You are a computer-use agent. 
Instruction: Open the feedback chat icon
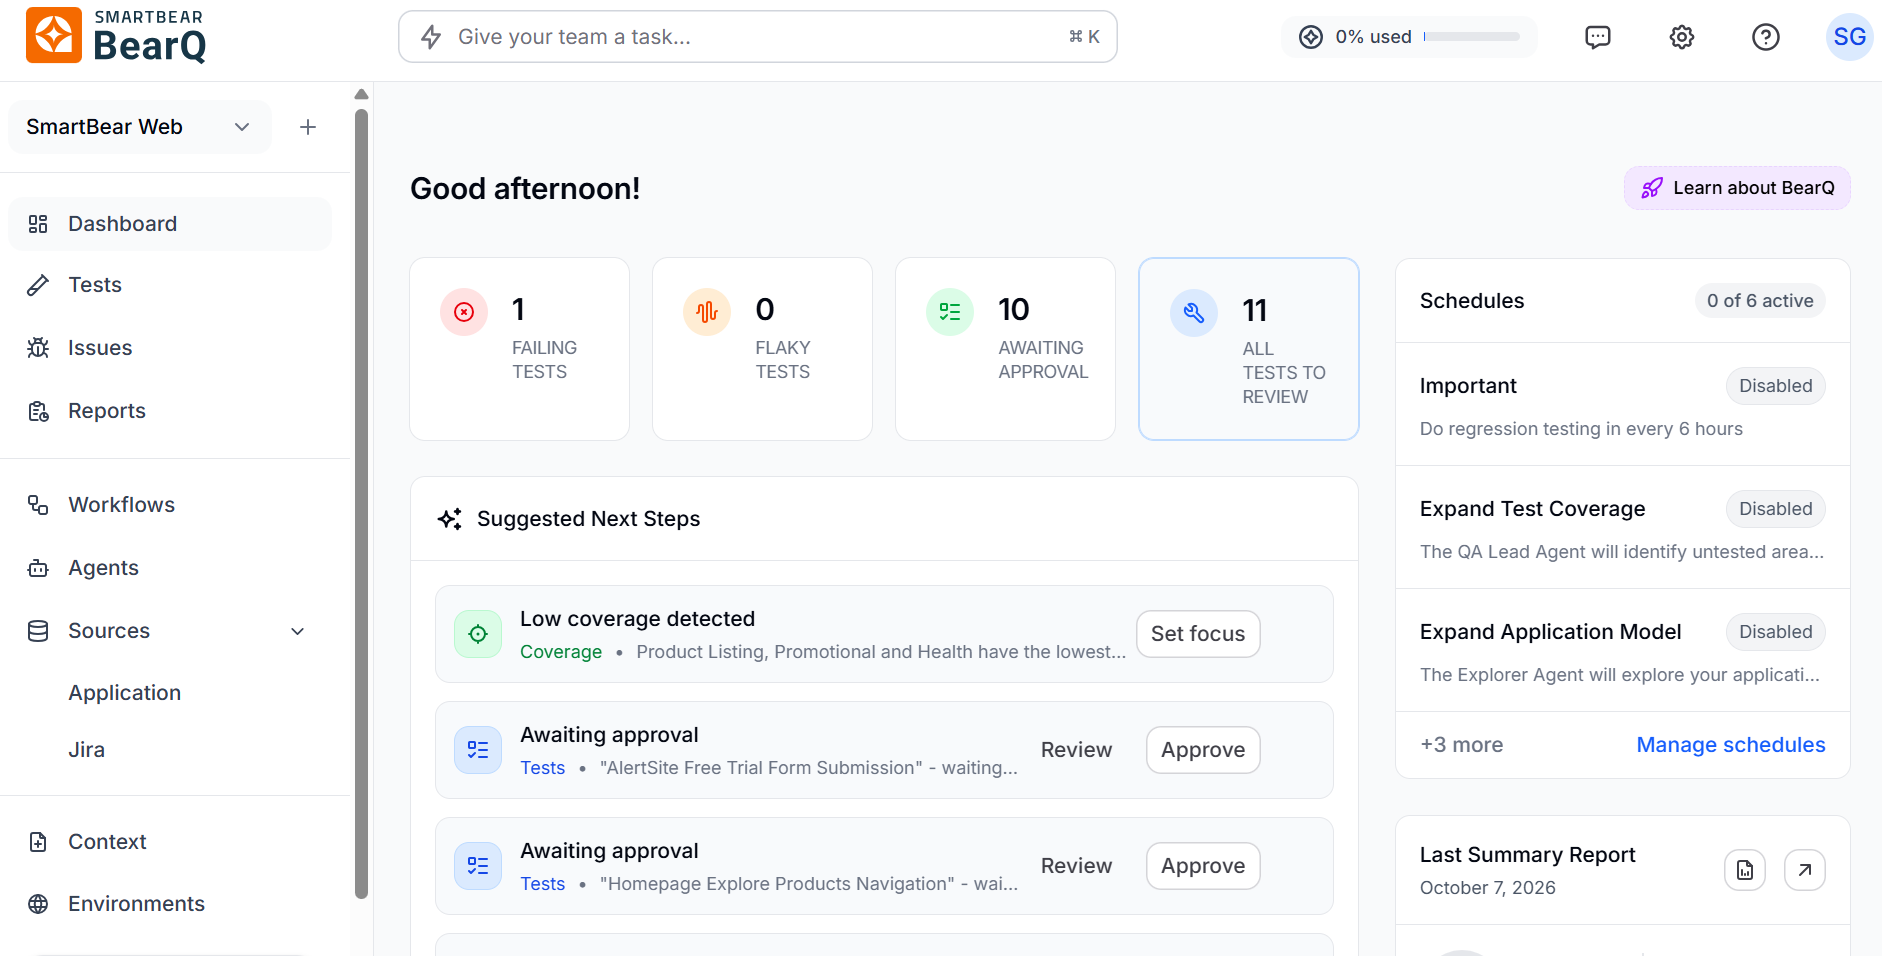pyautogui.click(x=1598, y=37)
